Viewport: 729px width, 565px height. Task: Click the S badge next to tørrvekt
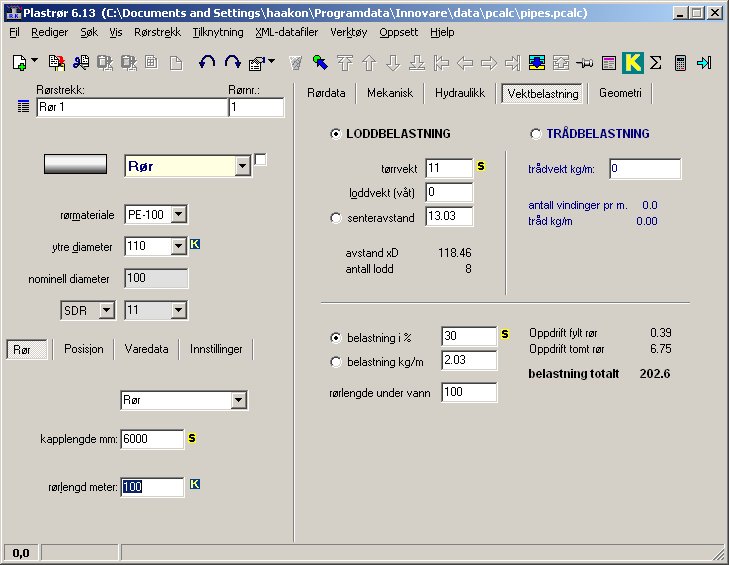click(480, 167)
